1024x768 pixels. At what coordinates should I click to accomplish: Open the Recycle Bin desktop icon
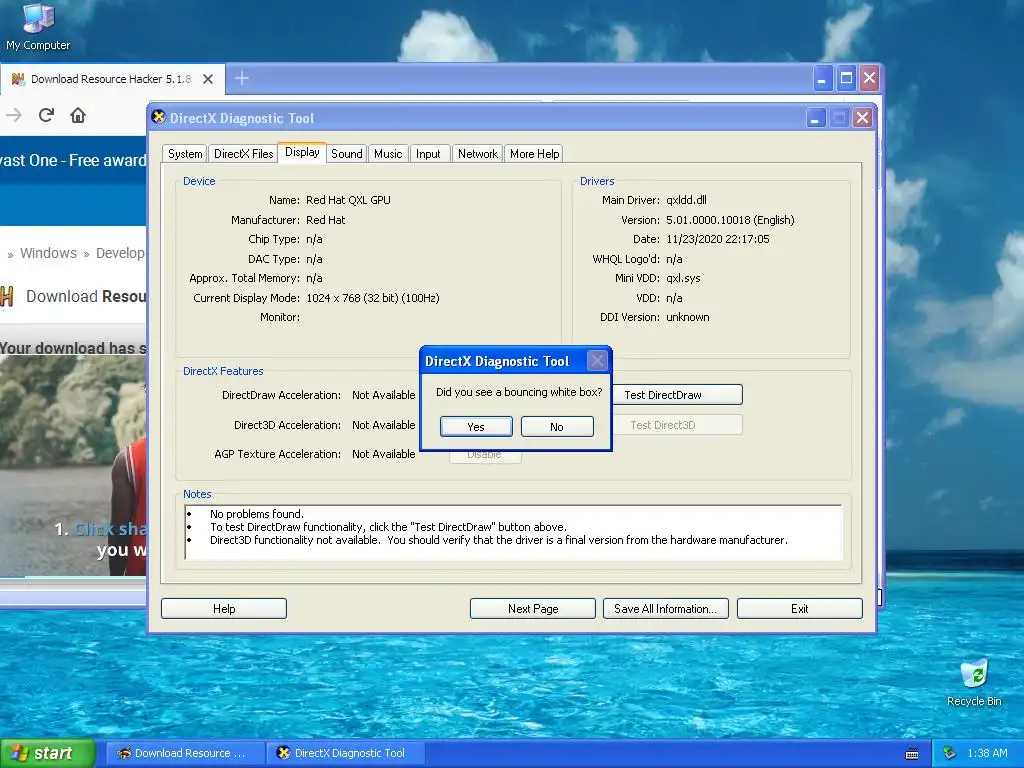pyautogui.click(x=974, y=682)
